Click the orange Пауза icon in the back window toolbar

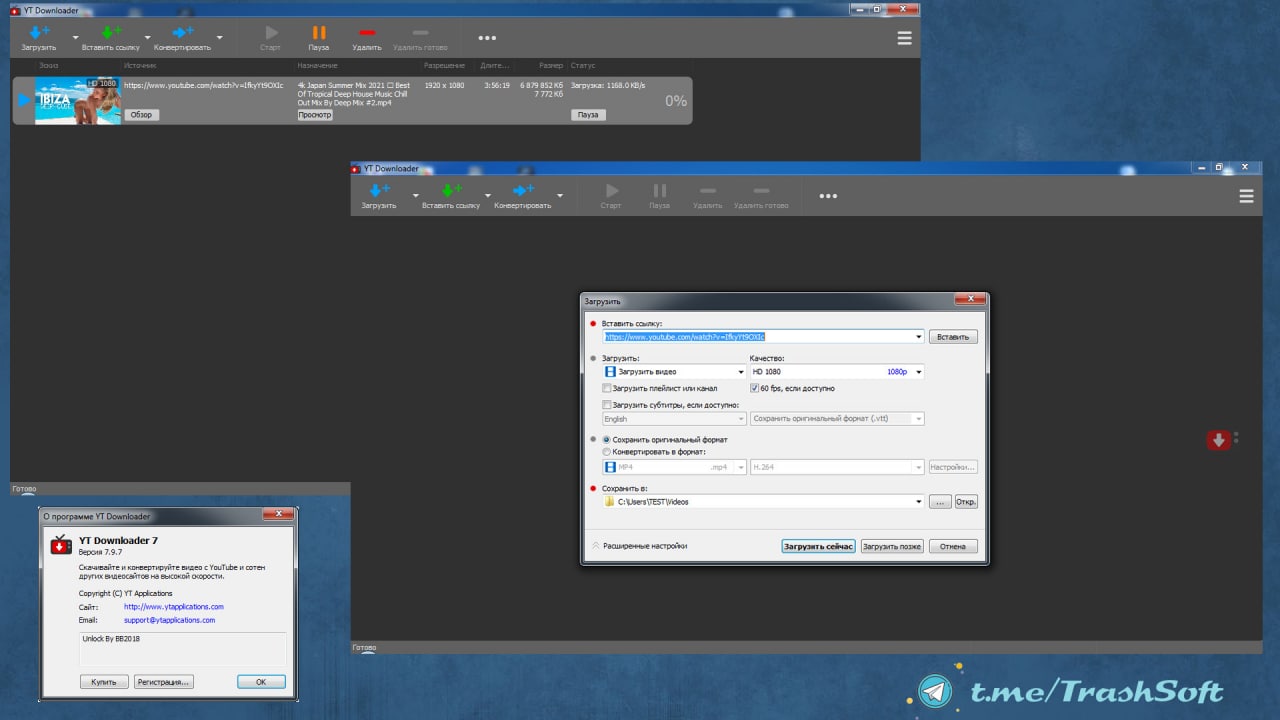coord(319,33)
